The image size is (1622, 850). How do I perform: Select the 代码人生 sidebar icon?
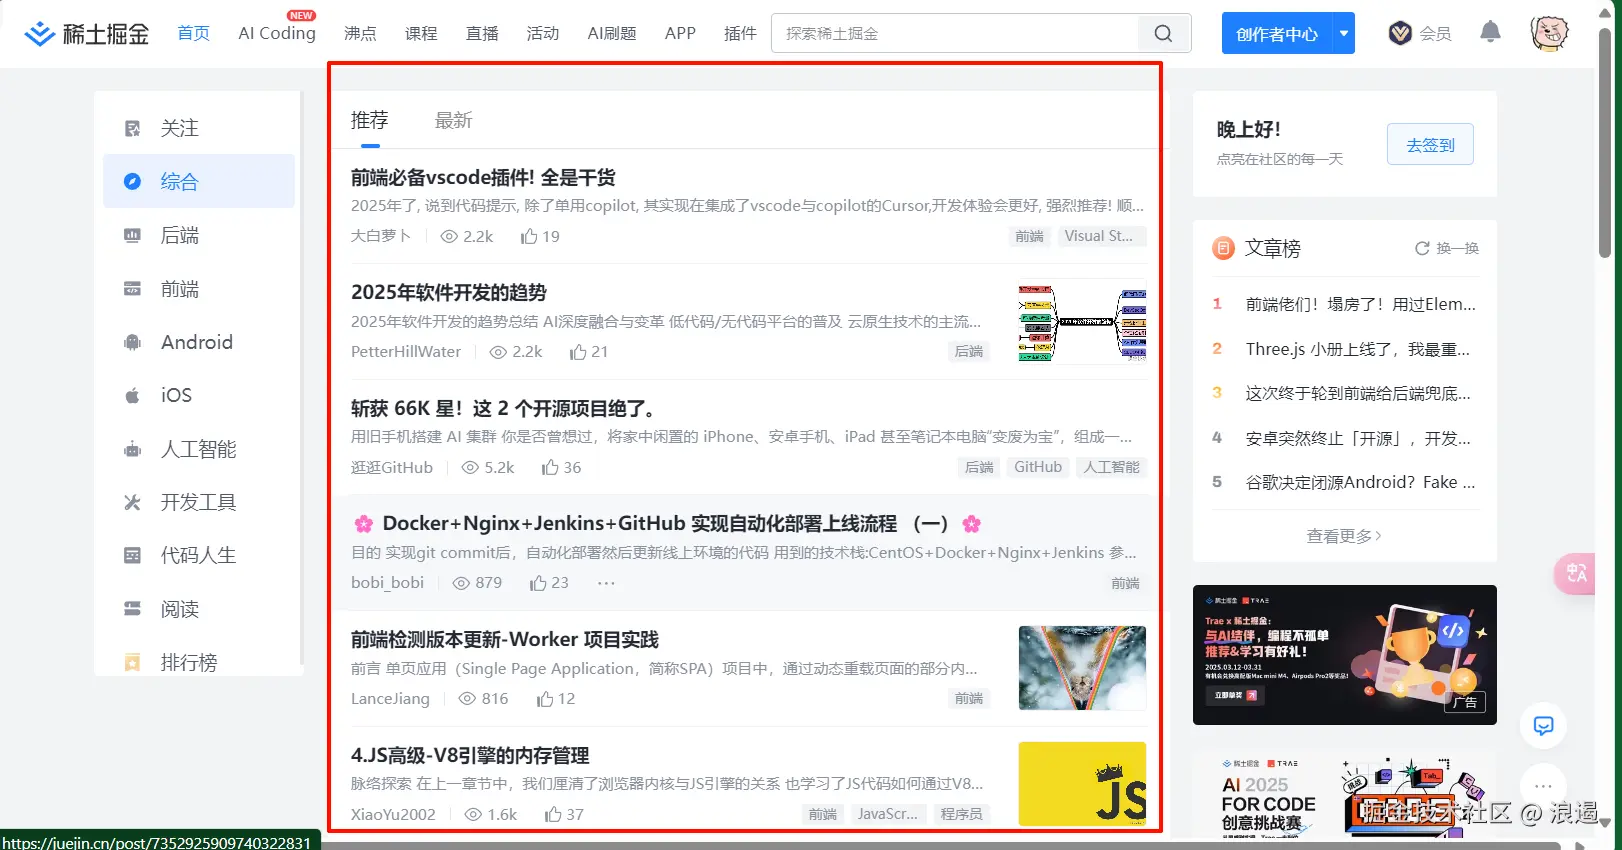click(132, 555)
